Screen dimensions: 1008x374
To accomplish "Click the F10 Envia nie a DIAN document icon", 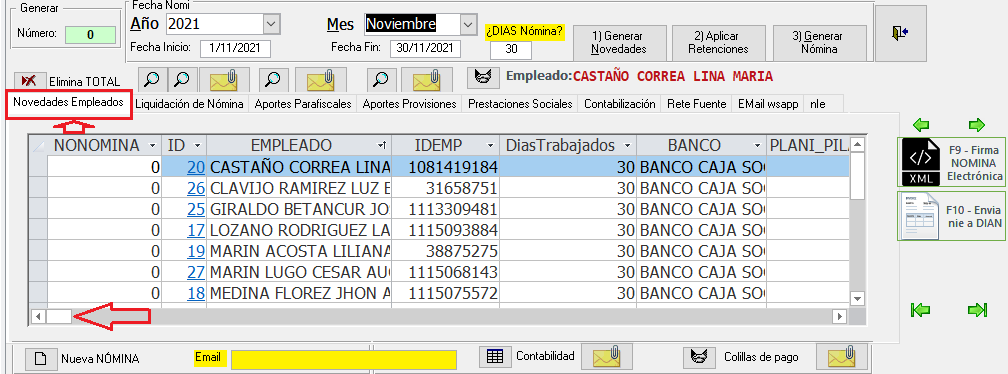I will coord(921,217).
